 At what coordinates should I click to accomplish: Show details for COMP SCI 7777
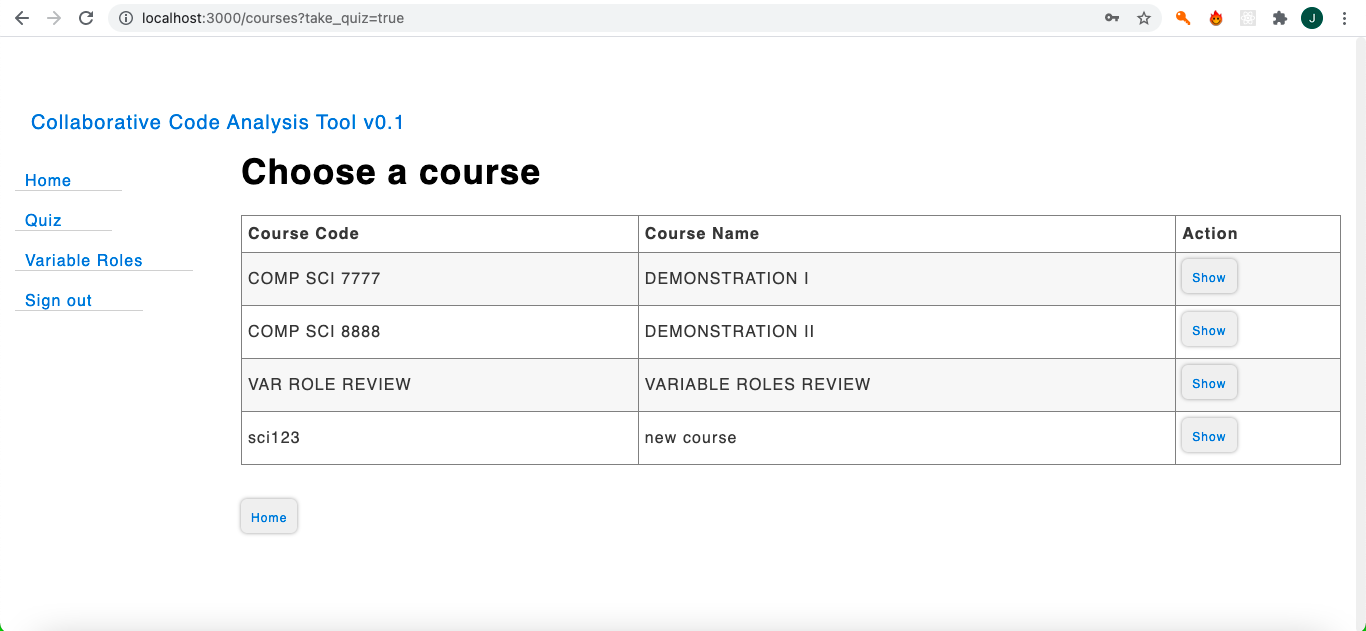[1209, 276]
